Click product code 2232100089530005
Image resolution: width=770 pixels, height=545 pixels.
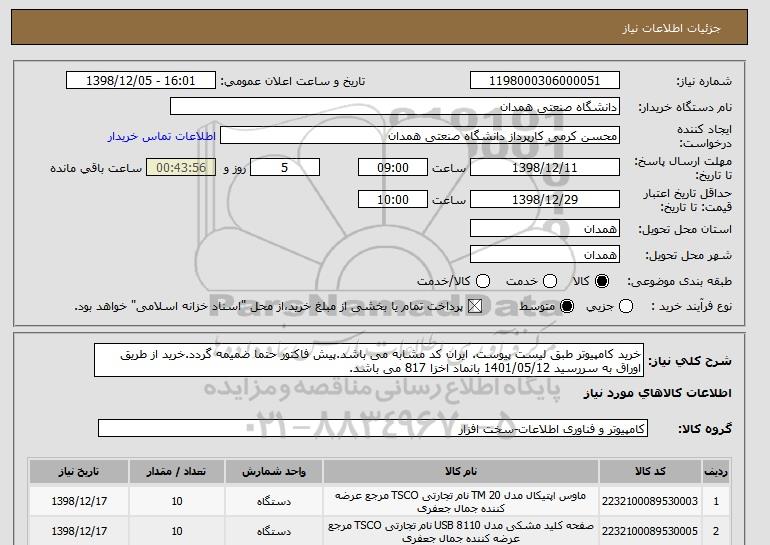(650, 531)
